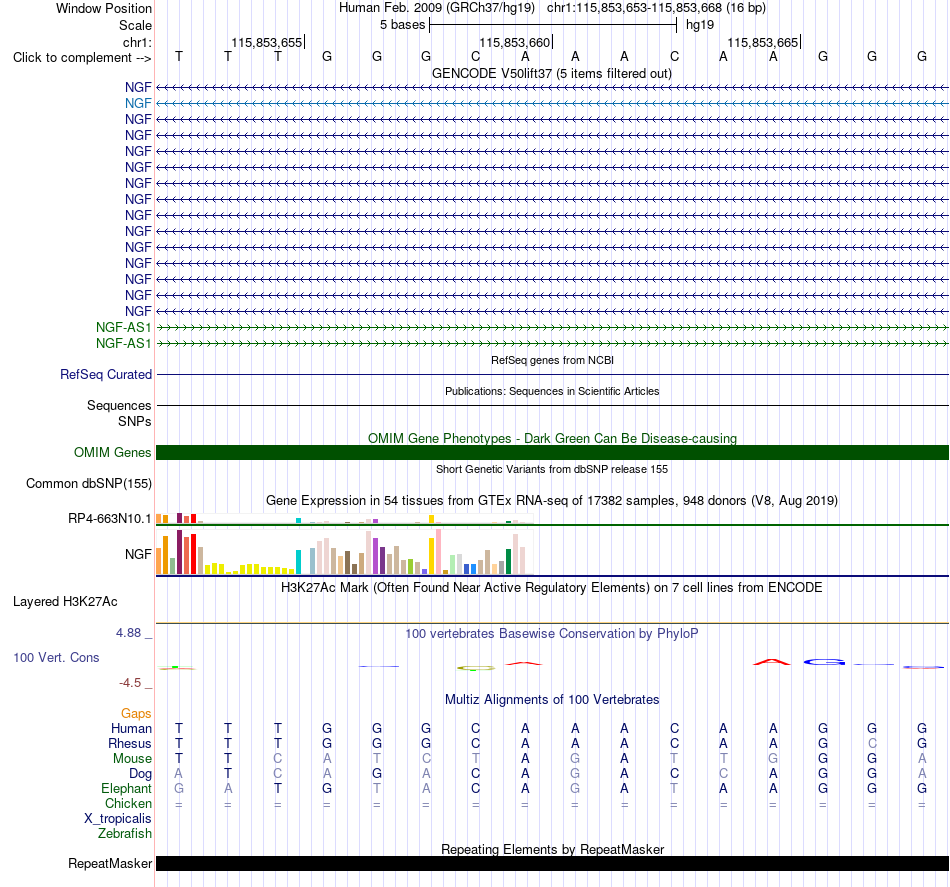Click the 'Dog' species label

tap(140, 774)
